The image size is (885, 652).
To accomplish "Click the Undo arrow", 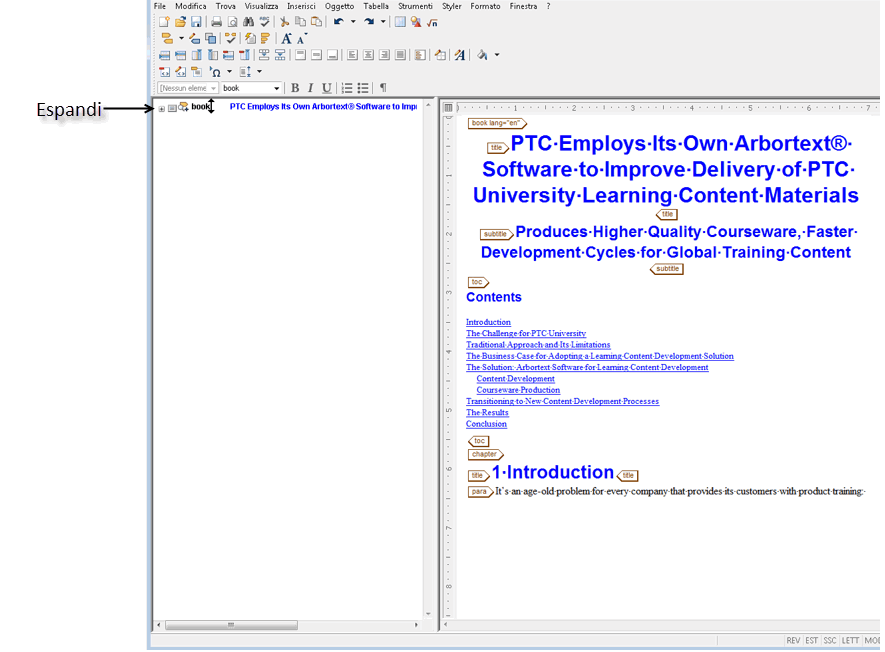I will (339, 22).
